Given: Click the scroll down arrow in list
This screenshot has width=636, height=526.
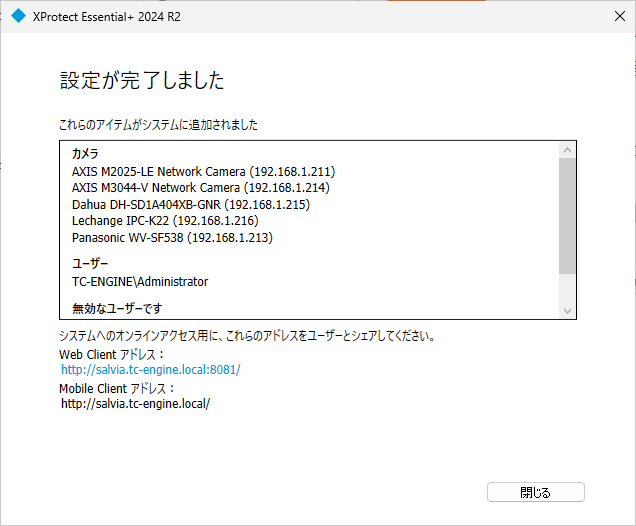Looking at the screenshot, I should click(567, 311).
